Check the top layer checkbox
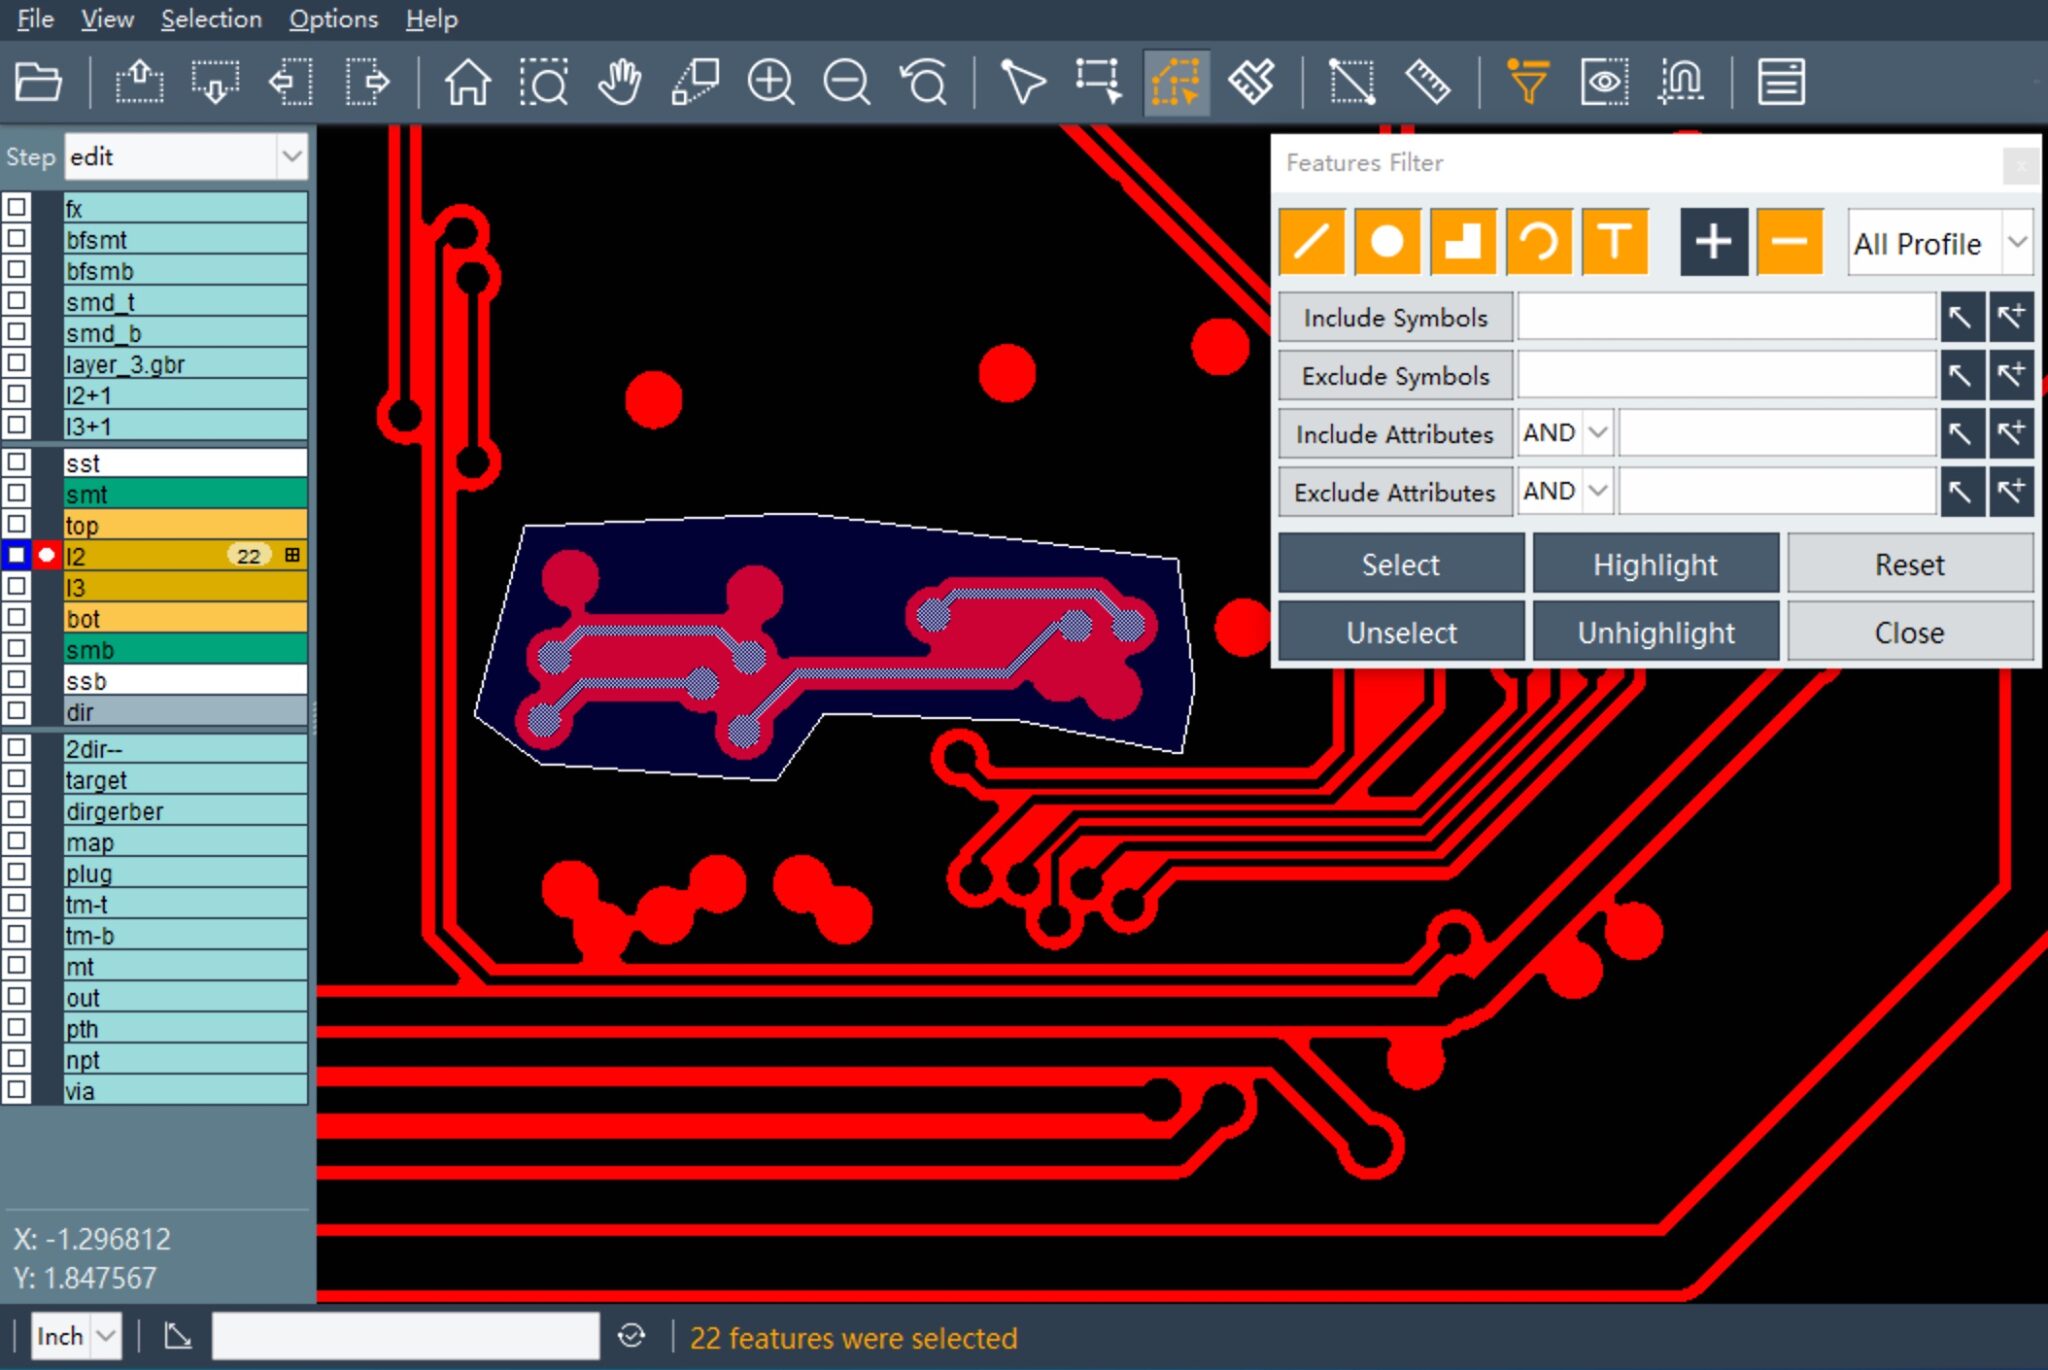 point(16,525)
